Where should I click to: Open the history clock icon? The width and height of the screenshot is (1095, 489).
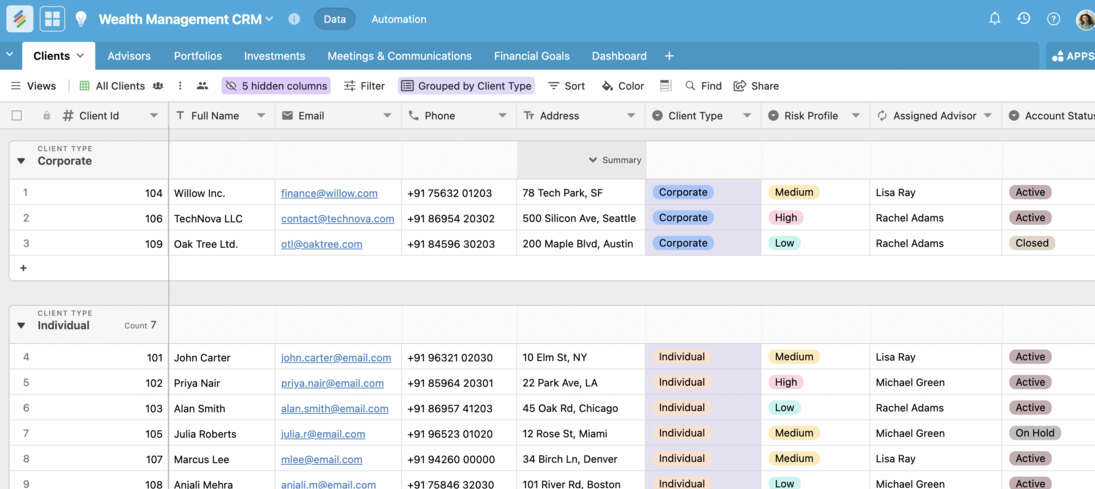[1023, 19]
